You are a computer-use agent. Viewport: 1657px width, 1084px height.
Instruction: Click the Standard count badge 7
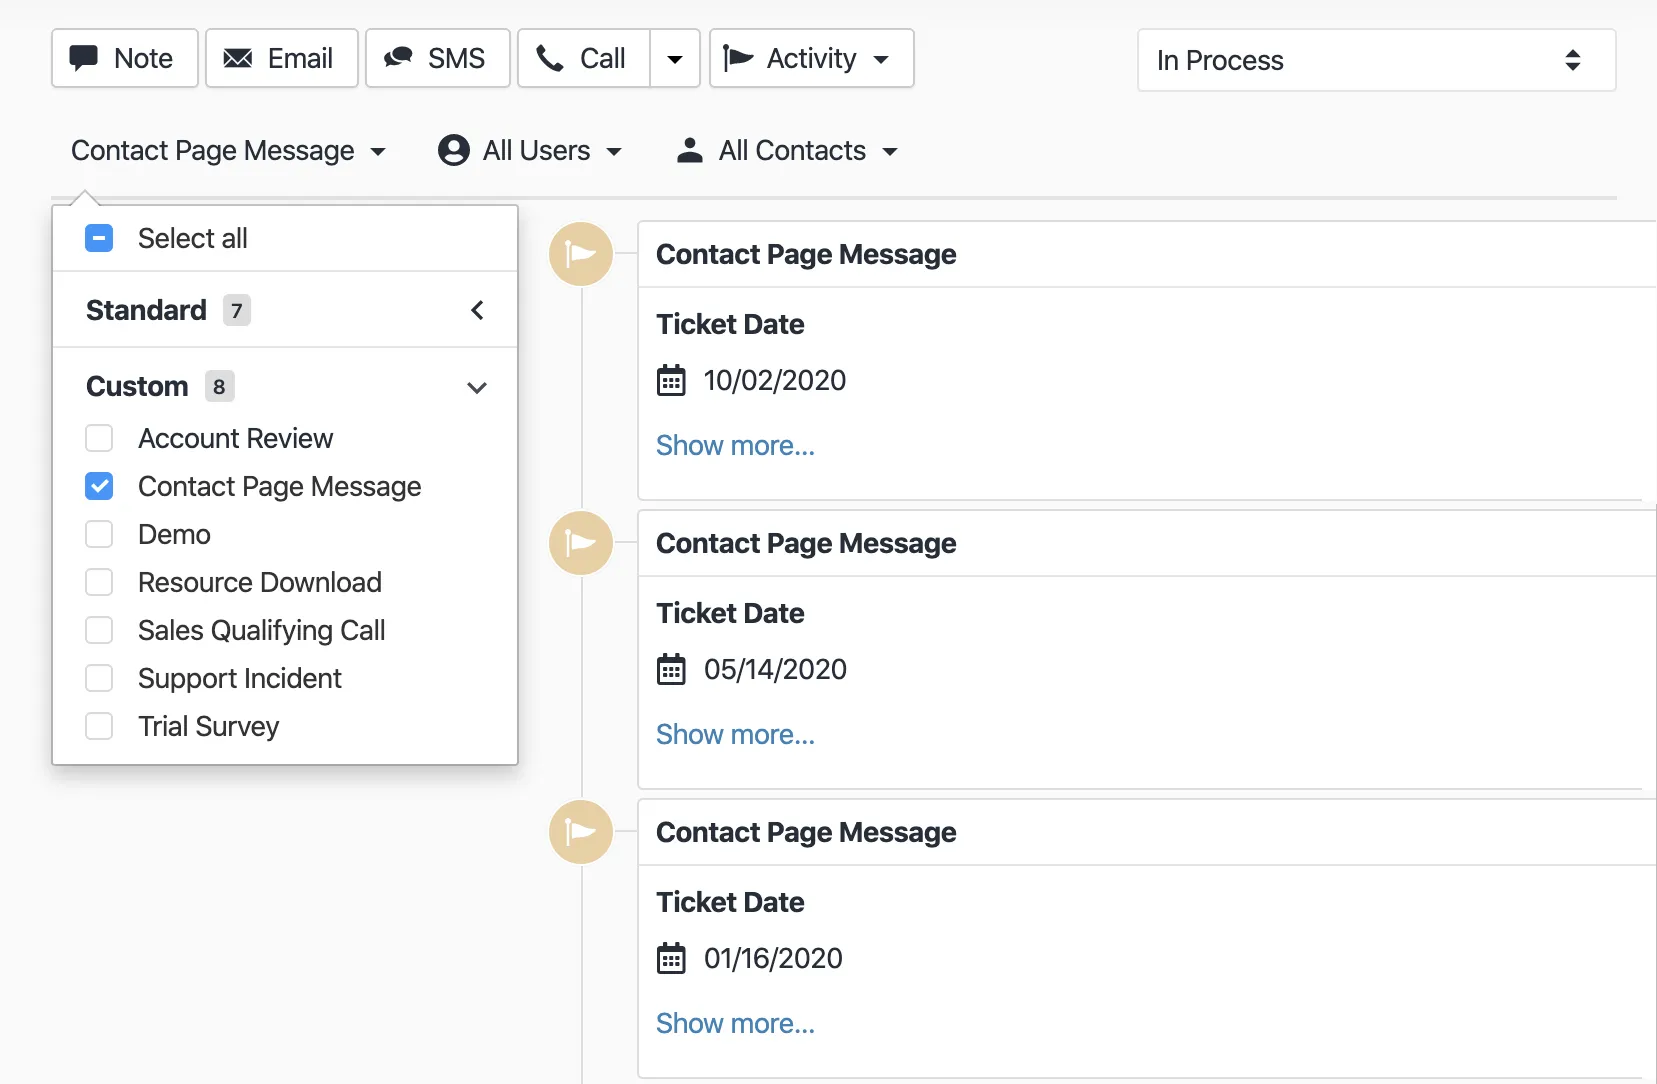(237, 310)
